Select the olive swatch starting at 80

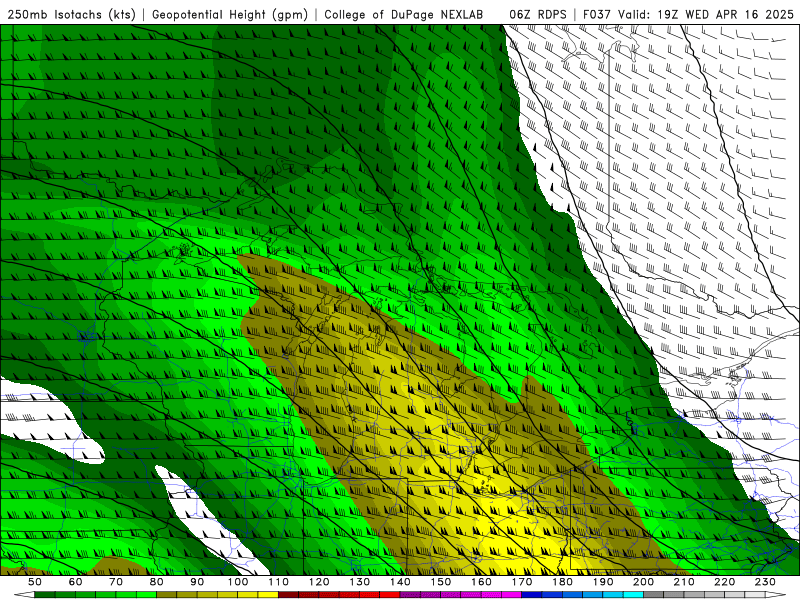click(x=166, y=595)
